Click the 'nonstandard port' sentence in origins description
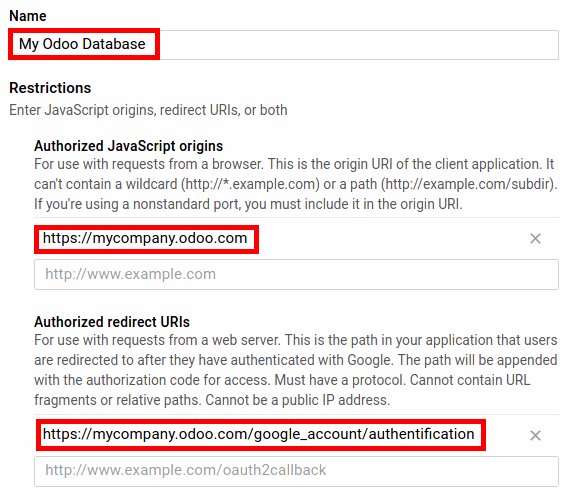The image size is (573, 497). click(x=248, y=204)
